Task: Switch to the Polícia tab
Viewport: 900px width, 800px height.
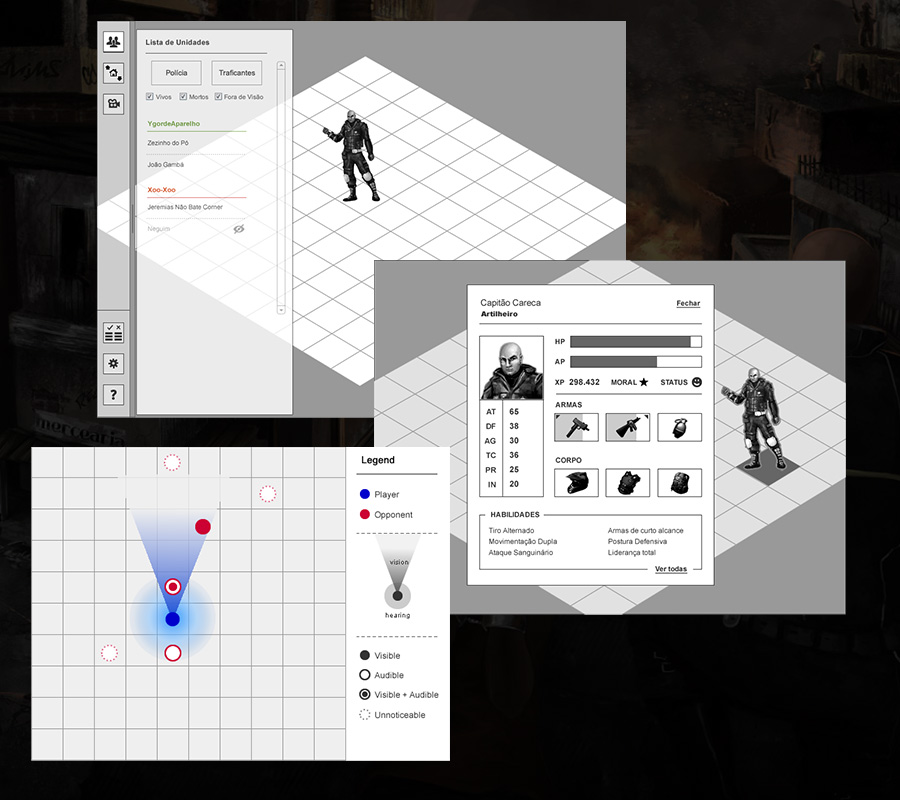Action: tap(176, 73)
